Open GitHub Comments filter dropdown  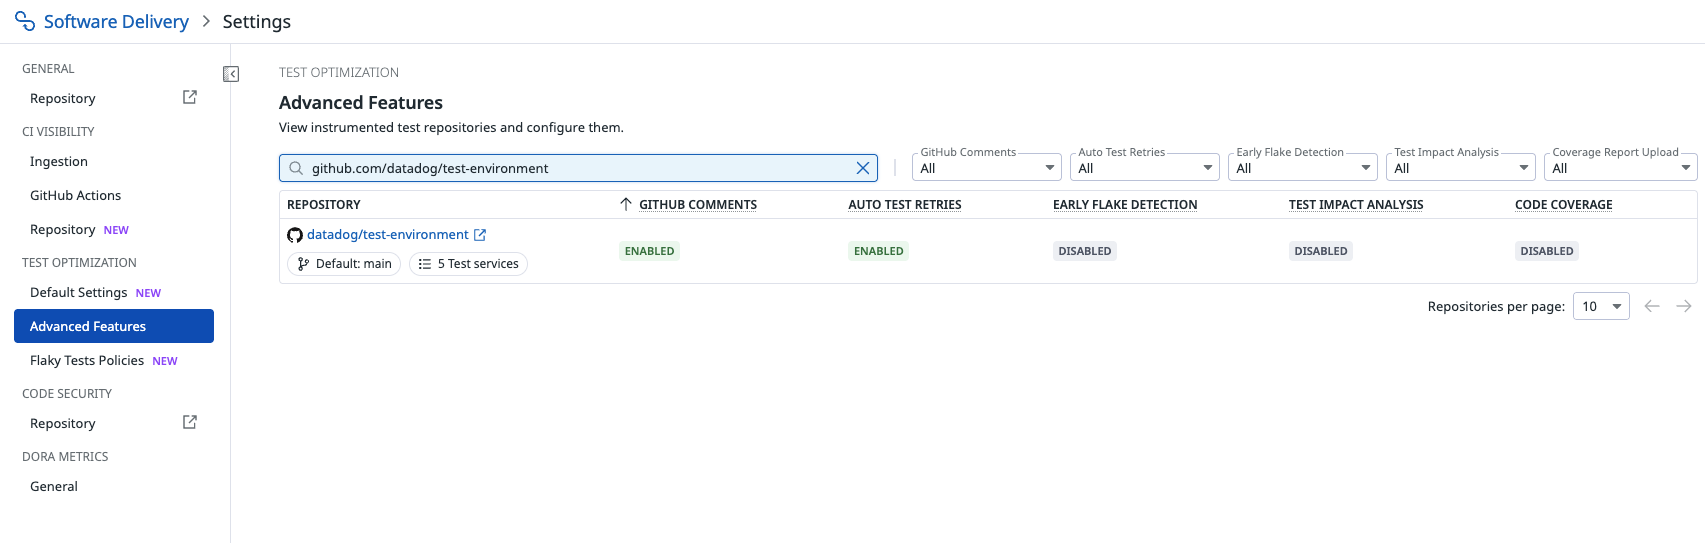coord(987,168)
